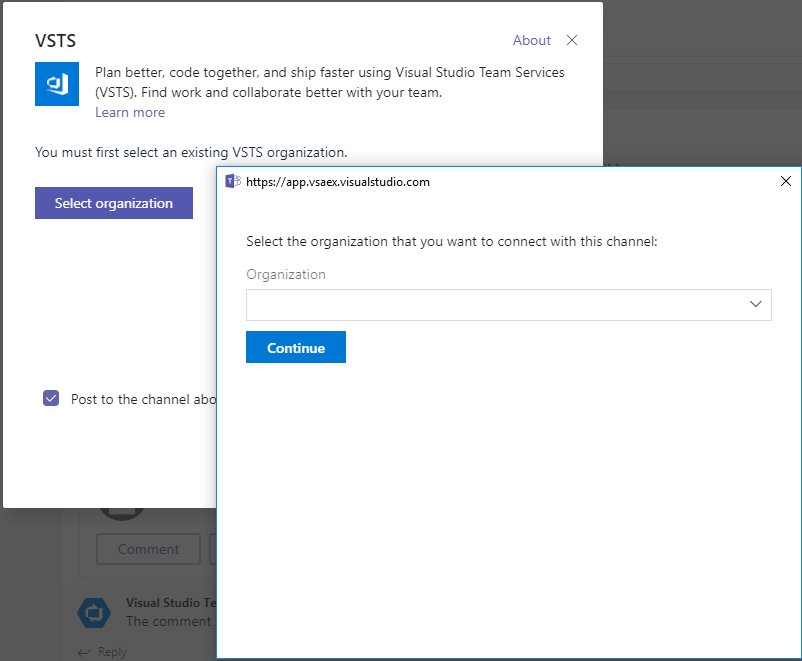Click 'The comment' message text in background
Viewport: 802px width, 661px height.
pos(168,622)
